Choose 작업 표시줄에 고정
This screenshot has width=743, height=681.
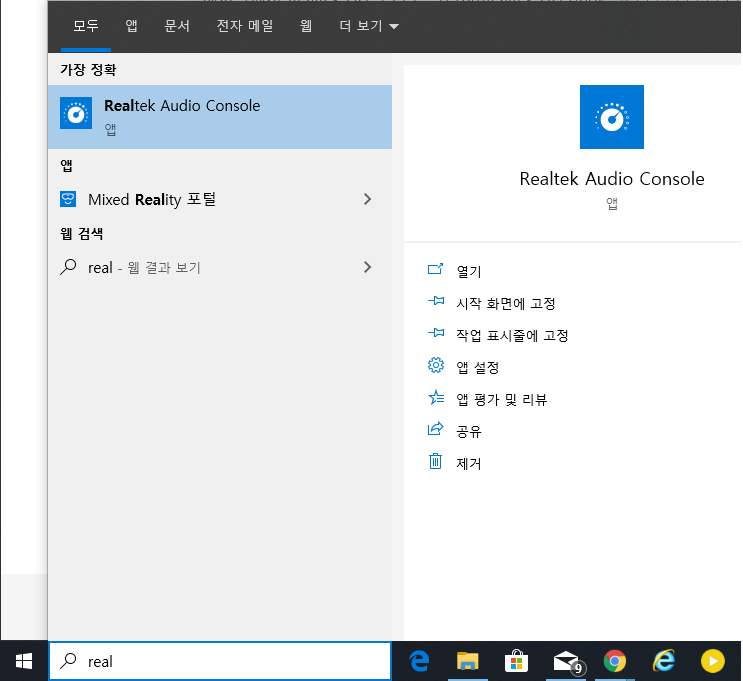pos(512,336)
